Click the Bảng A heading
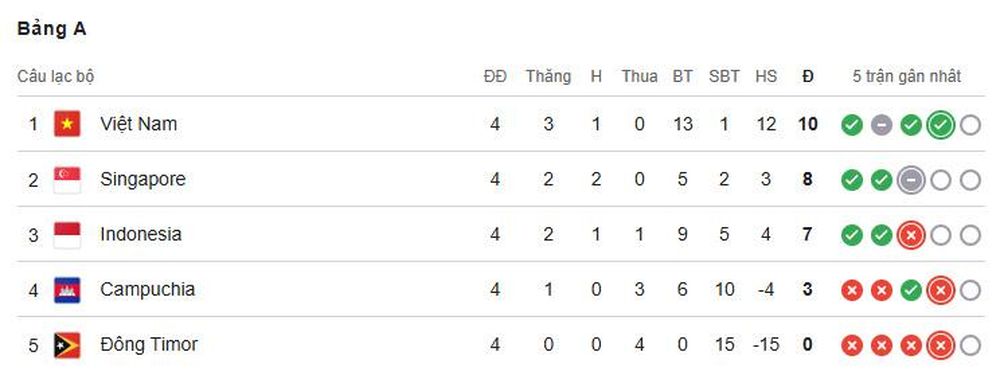1000x383 pixels. (52, 29)
